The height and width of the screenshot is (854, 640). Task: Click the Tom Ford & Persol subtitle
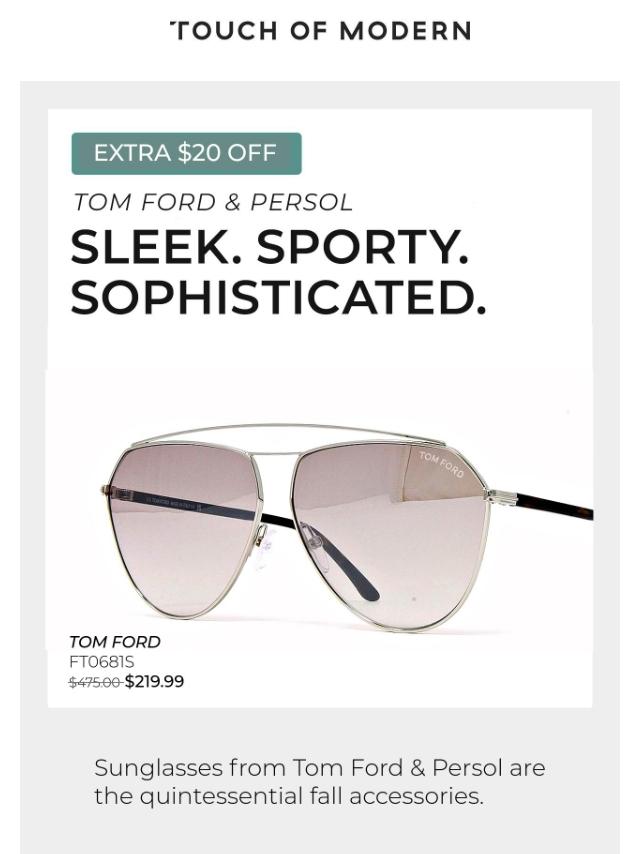(x=213, y=203)
